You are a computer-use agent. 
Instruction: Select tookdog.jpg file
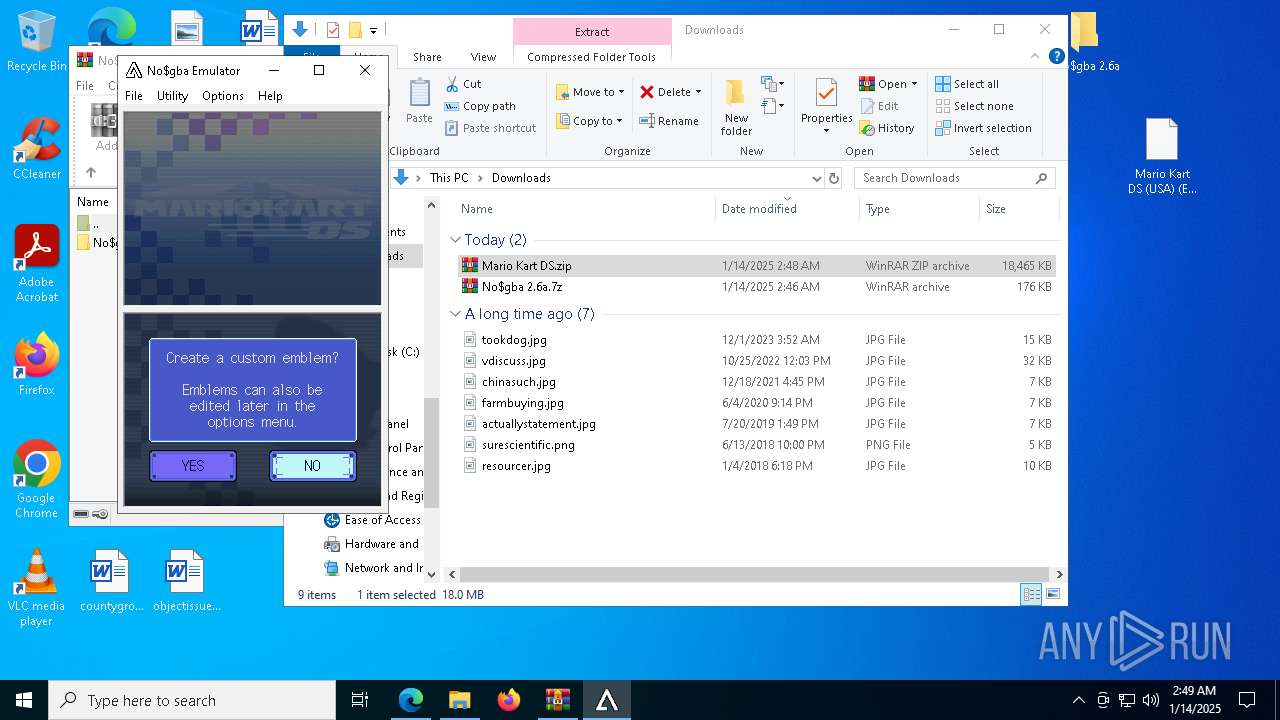tap(757, 340)
